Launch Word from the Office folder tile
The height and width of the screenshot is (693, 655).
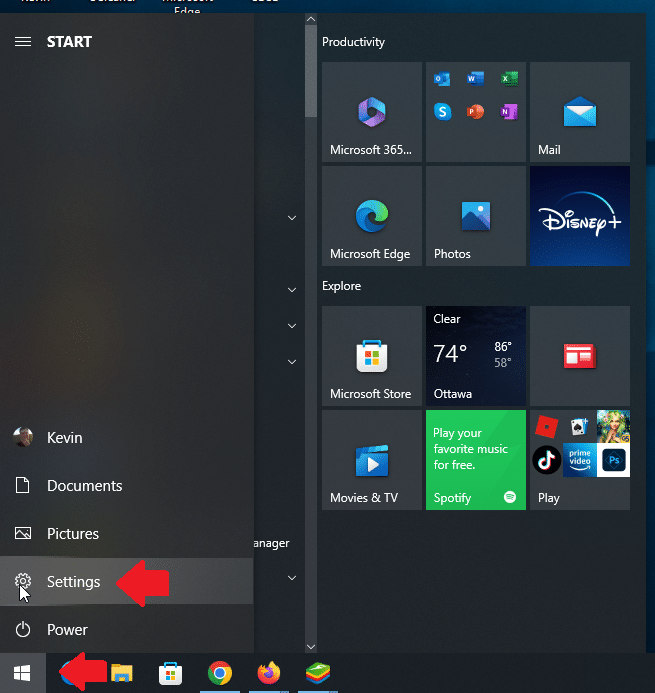476,79
